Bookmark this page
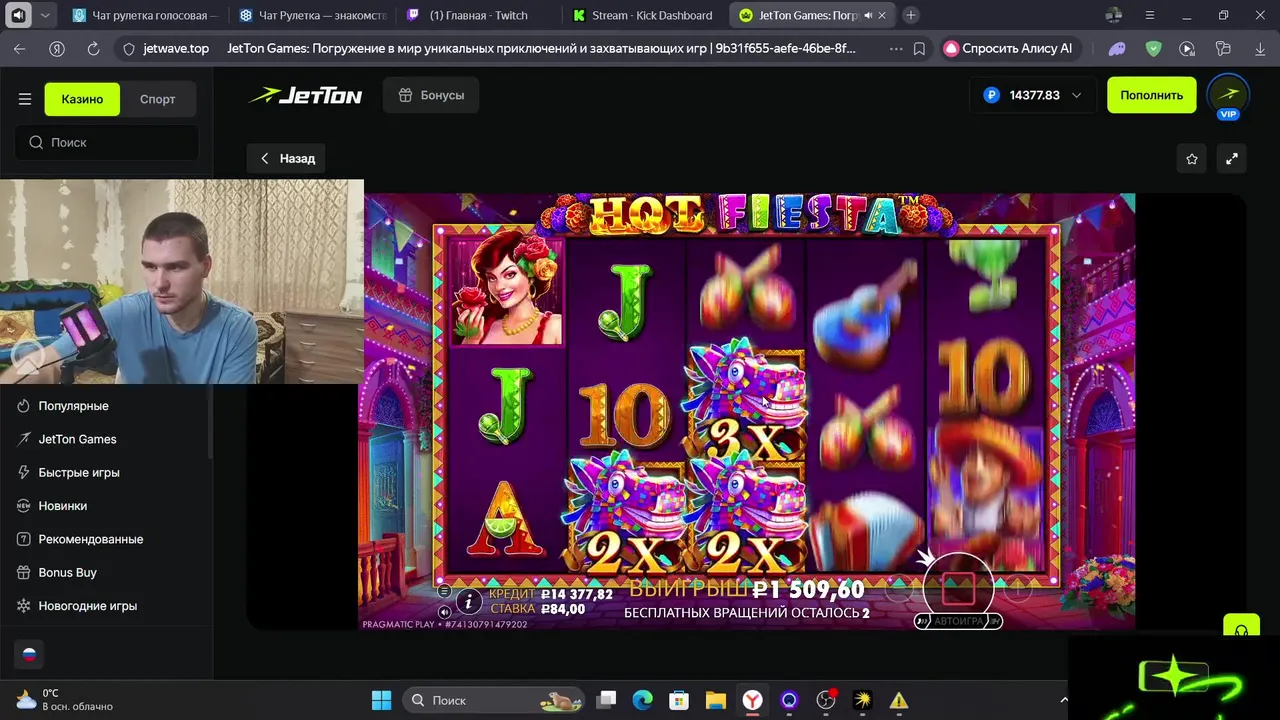The height and width of the screenshot is (720, 1280). 919,48
